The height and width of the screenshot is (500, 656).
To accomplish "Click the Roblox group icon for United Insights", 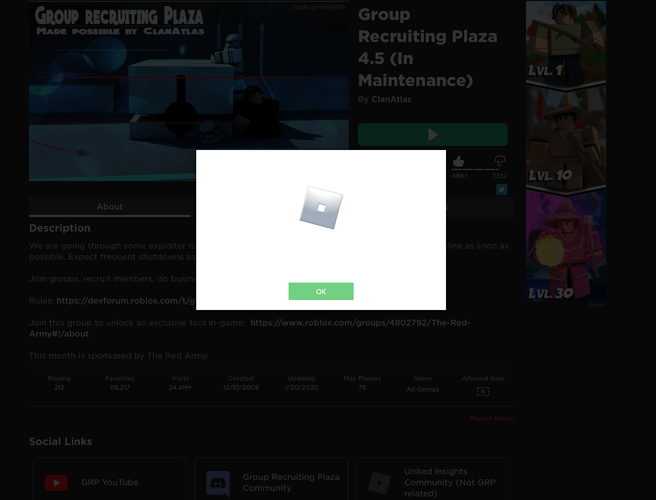I will pos(379,482).
